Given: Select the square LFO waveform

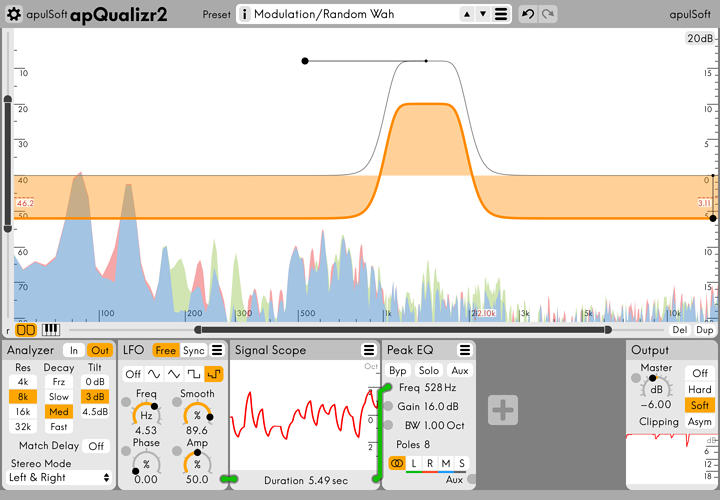Looking at the screenshot, I should pyautogui.click(x=194, y=374).
